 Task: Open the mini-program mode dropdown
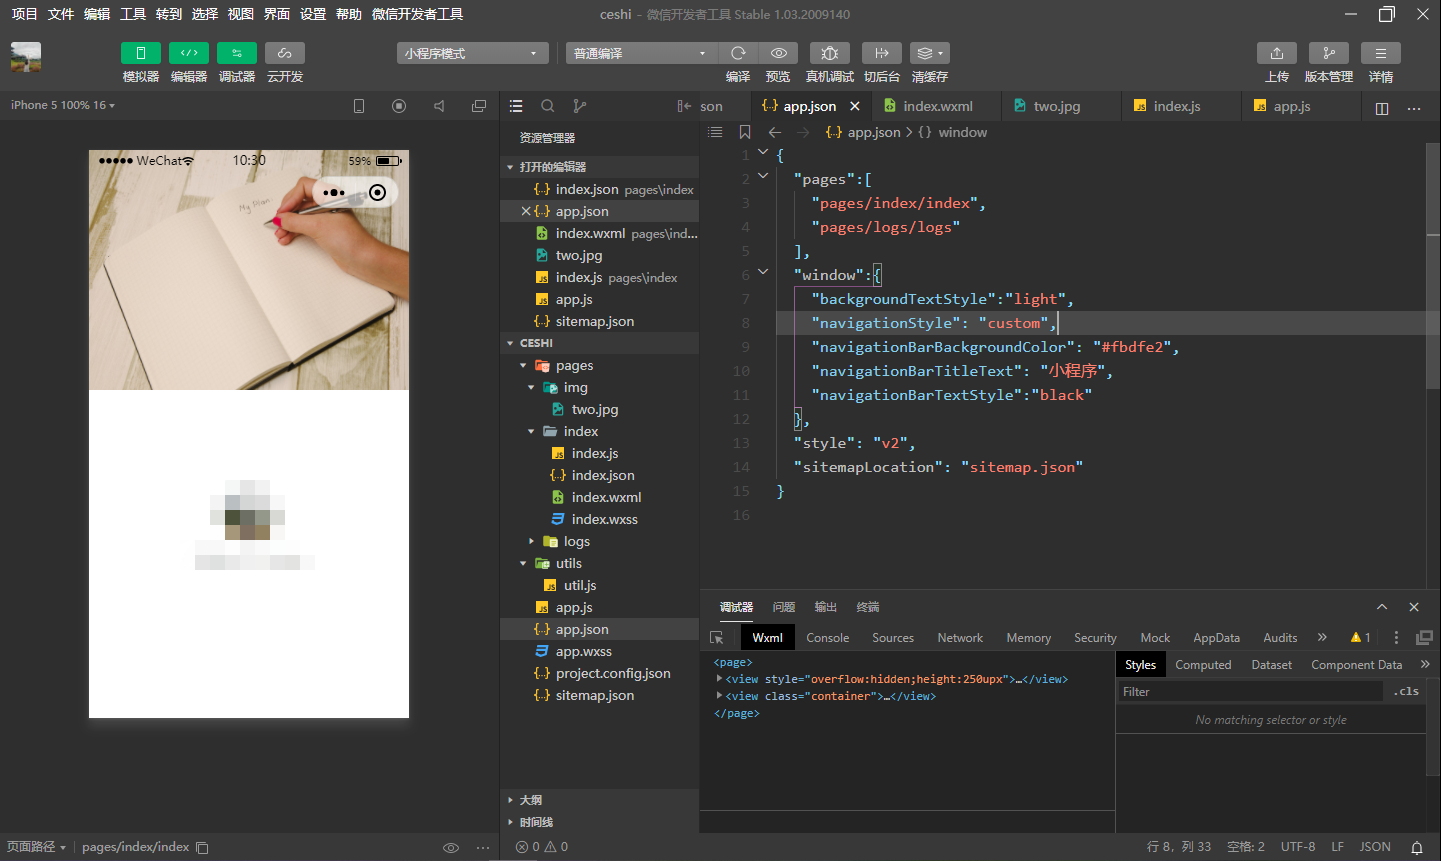(x=473, y=53)
